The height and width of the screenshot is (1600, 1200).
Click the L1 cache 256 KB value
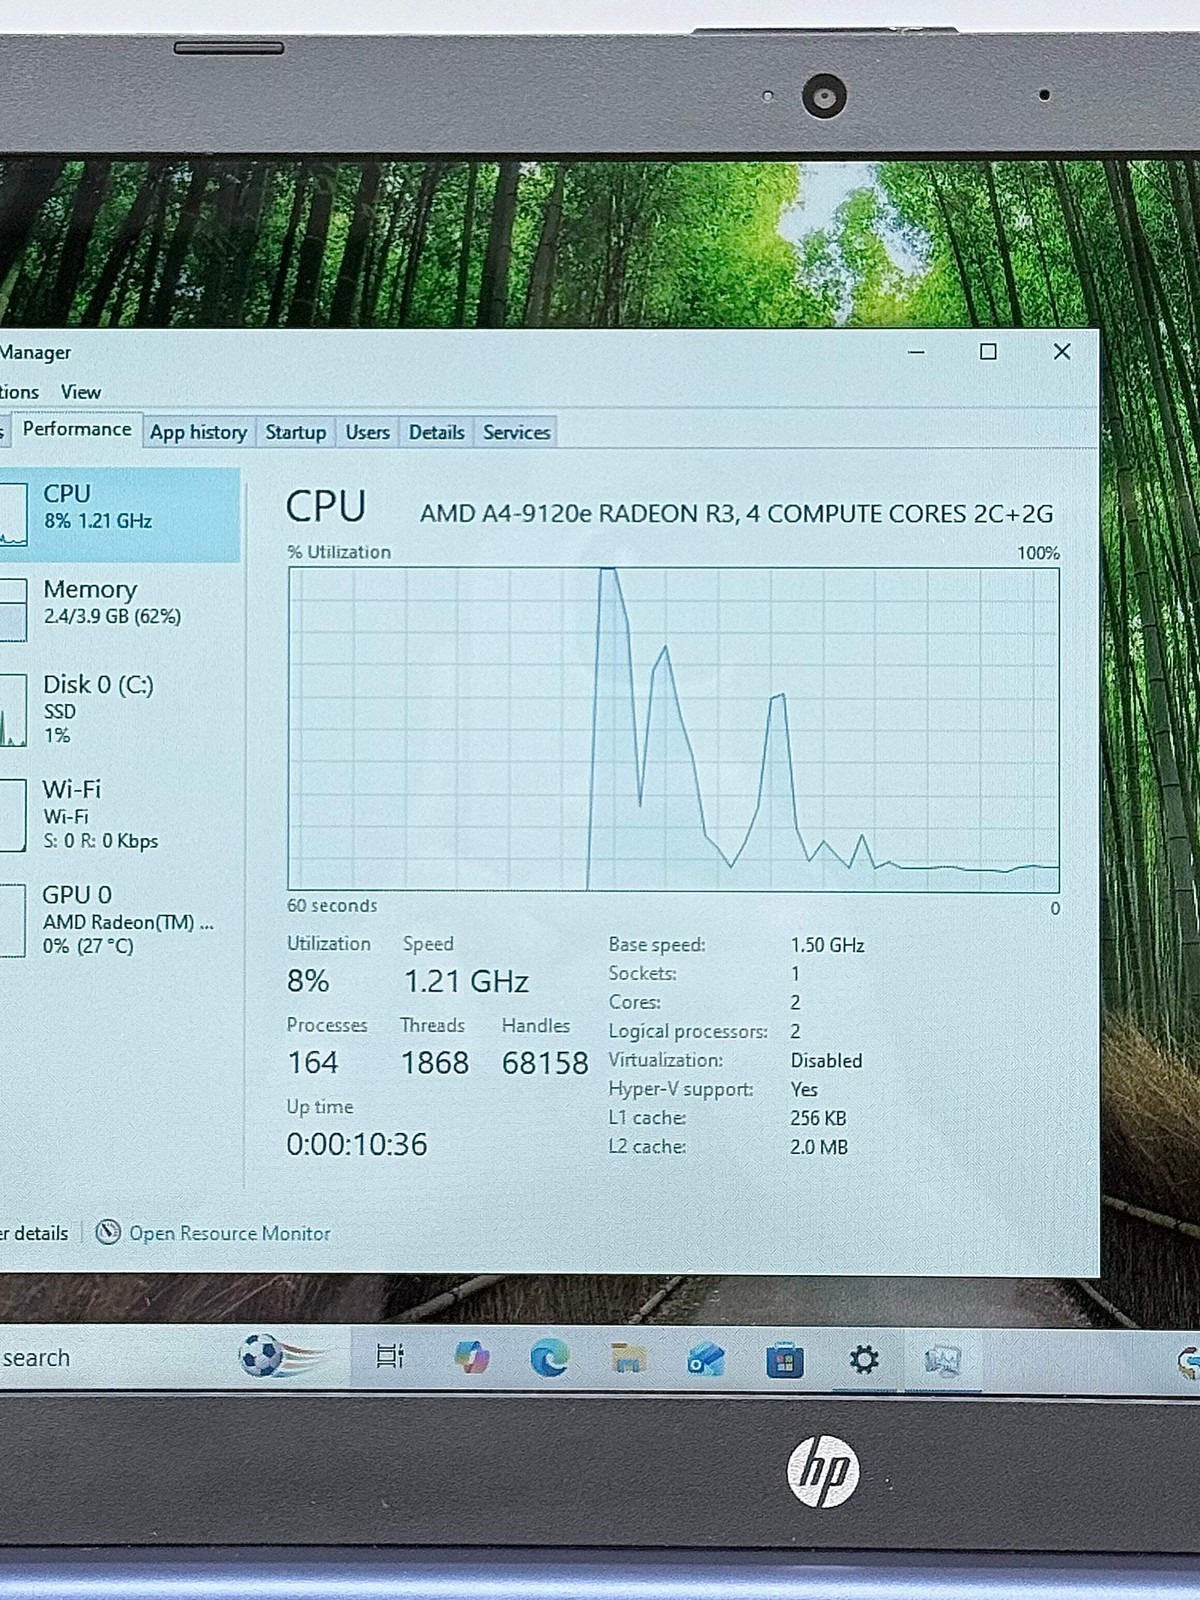(x=818, y=1118)
